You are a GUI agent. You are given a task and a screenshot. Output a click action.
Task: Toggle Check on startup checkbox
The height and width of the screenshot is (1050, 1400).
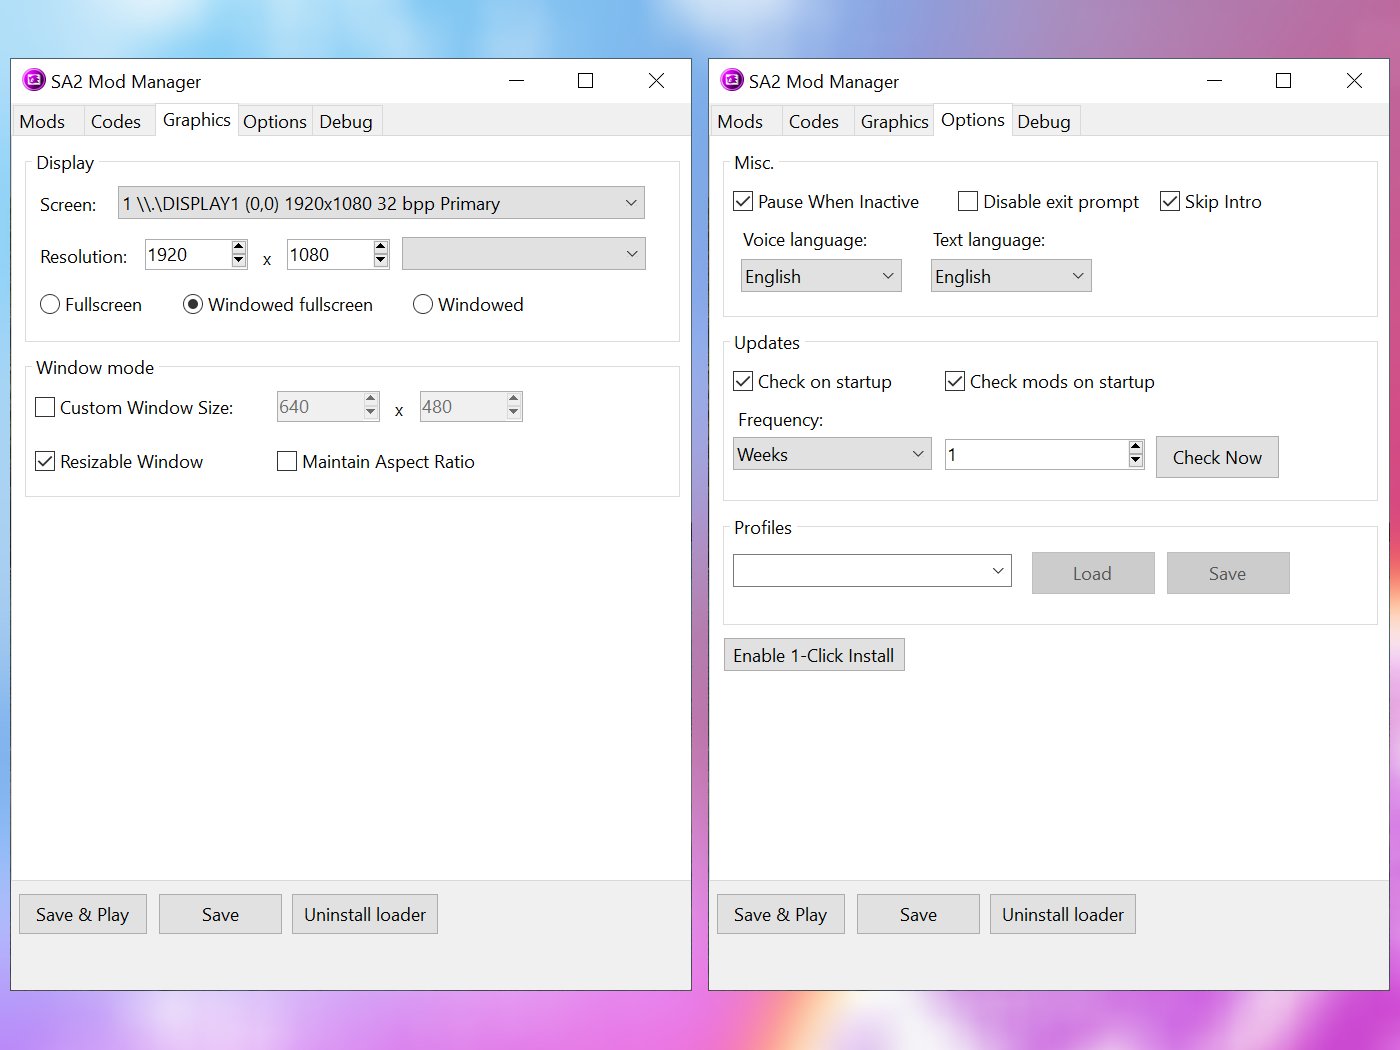(812, 381)
